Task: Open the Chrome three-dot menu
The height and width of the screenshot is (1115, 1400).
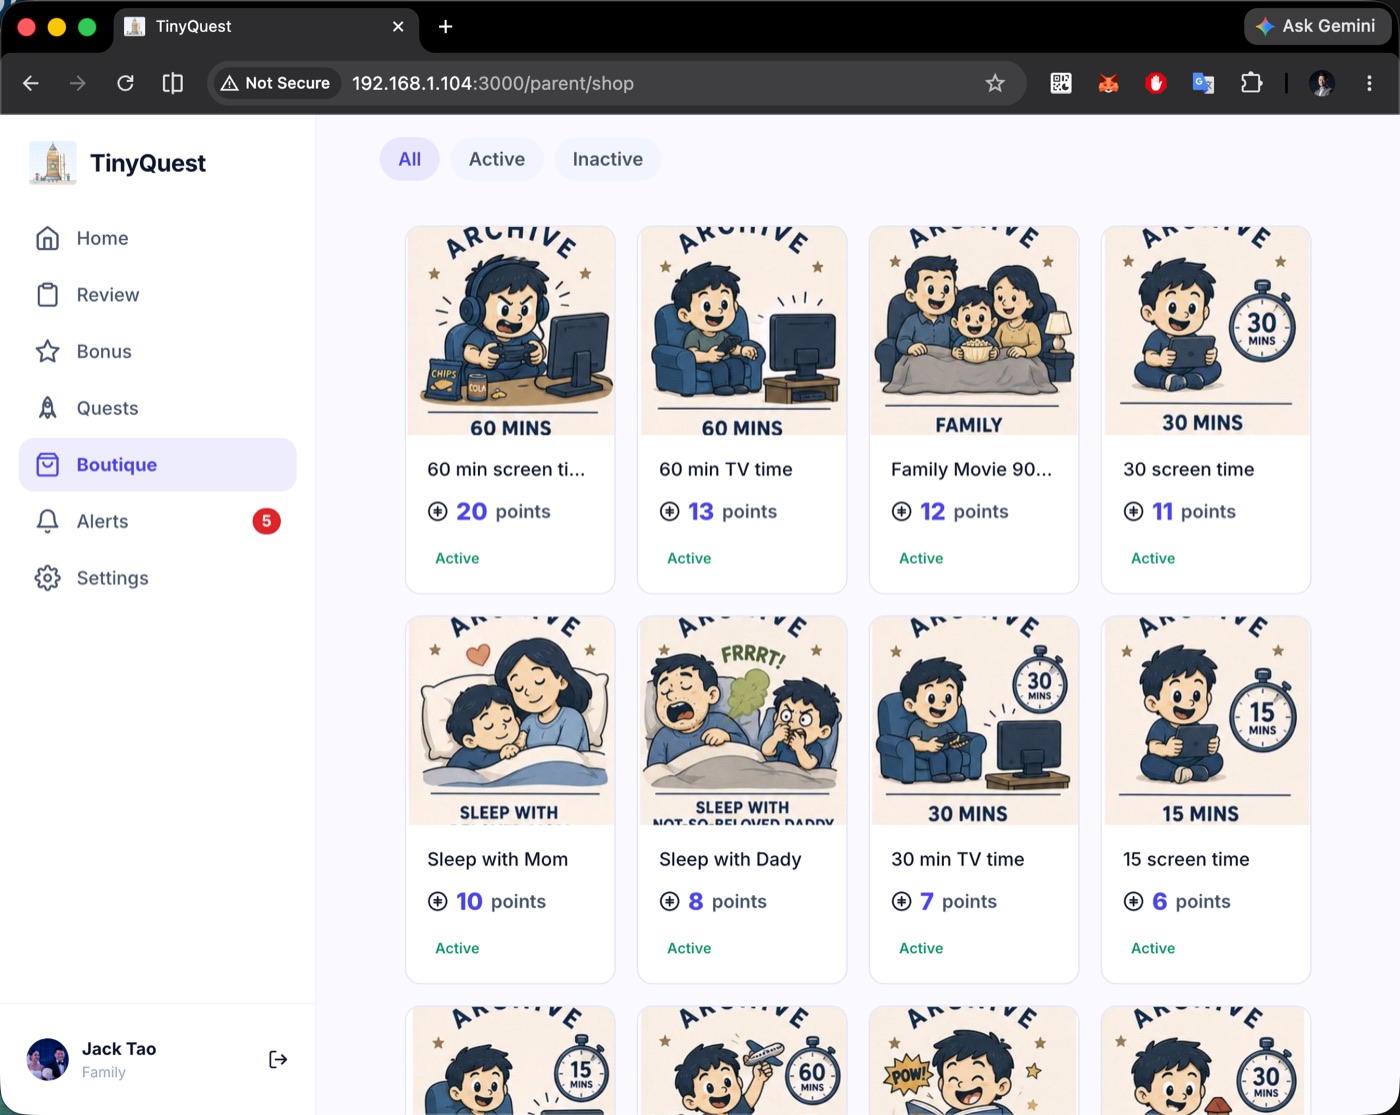Action: pos(1370,83)
